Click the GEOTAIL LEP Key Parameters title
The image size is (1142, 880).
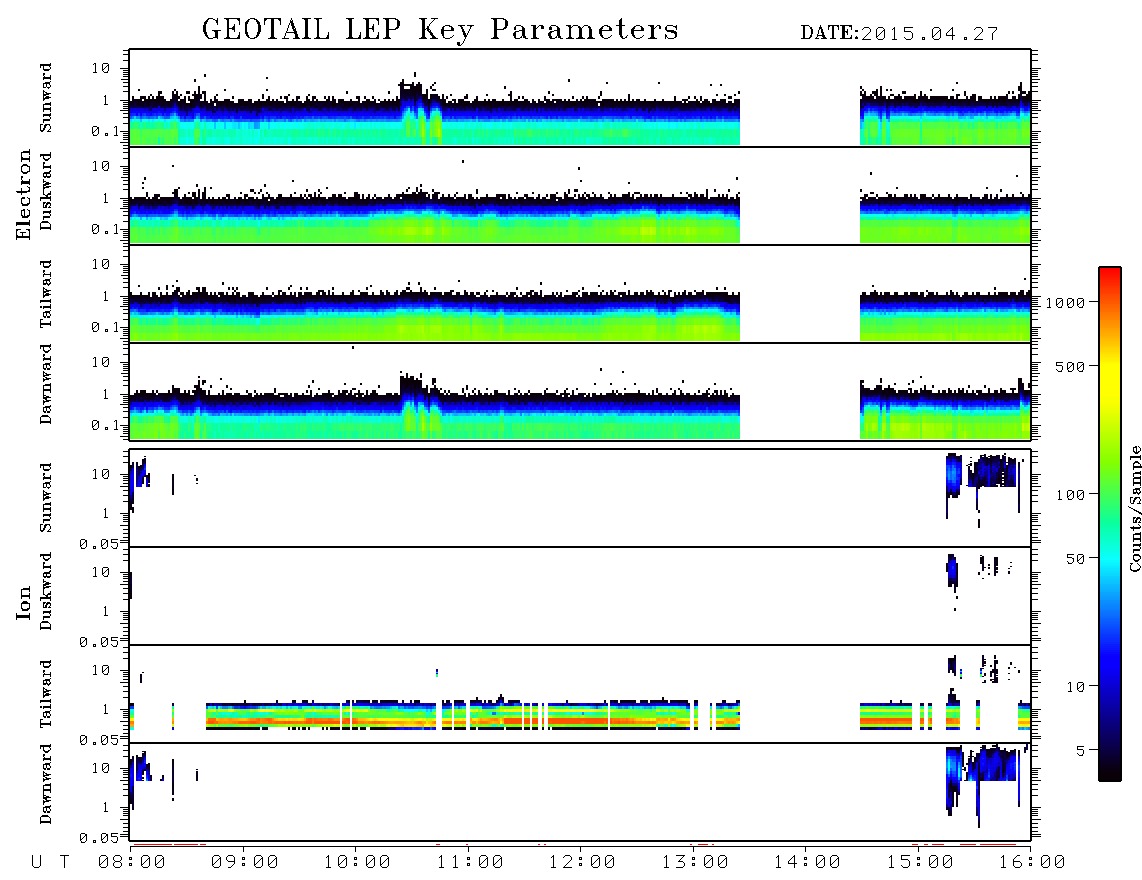click(x=440, y=31)
